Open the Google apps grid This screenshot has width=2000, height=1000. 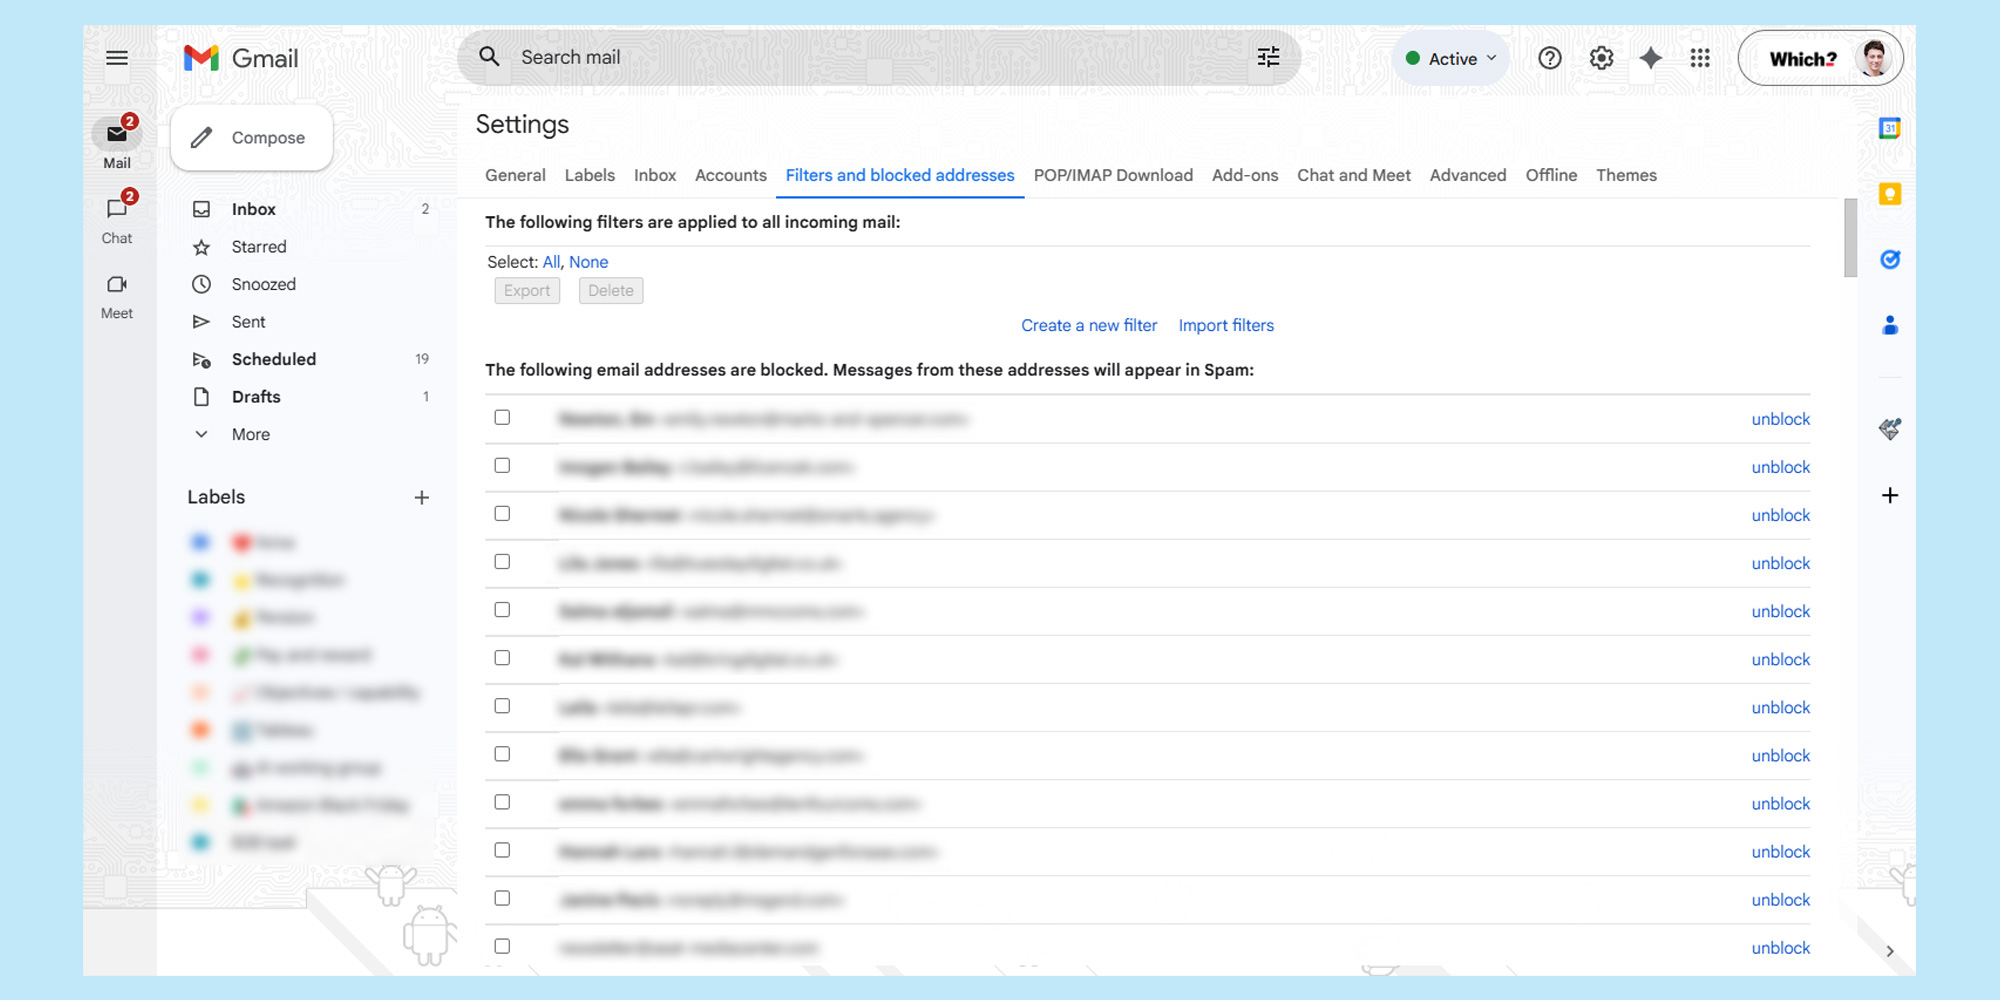[1700, 58]
